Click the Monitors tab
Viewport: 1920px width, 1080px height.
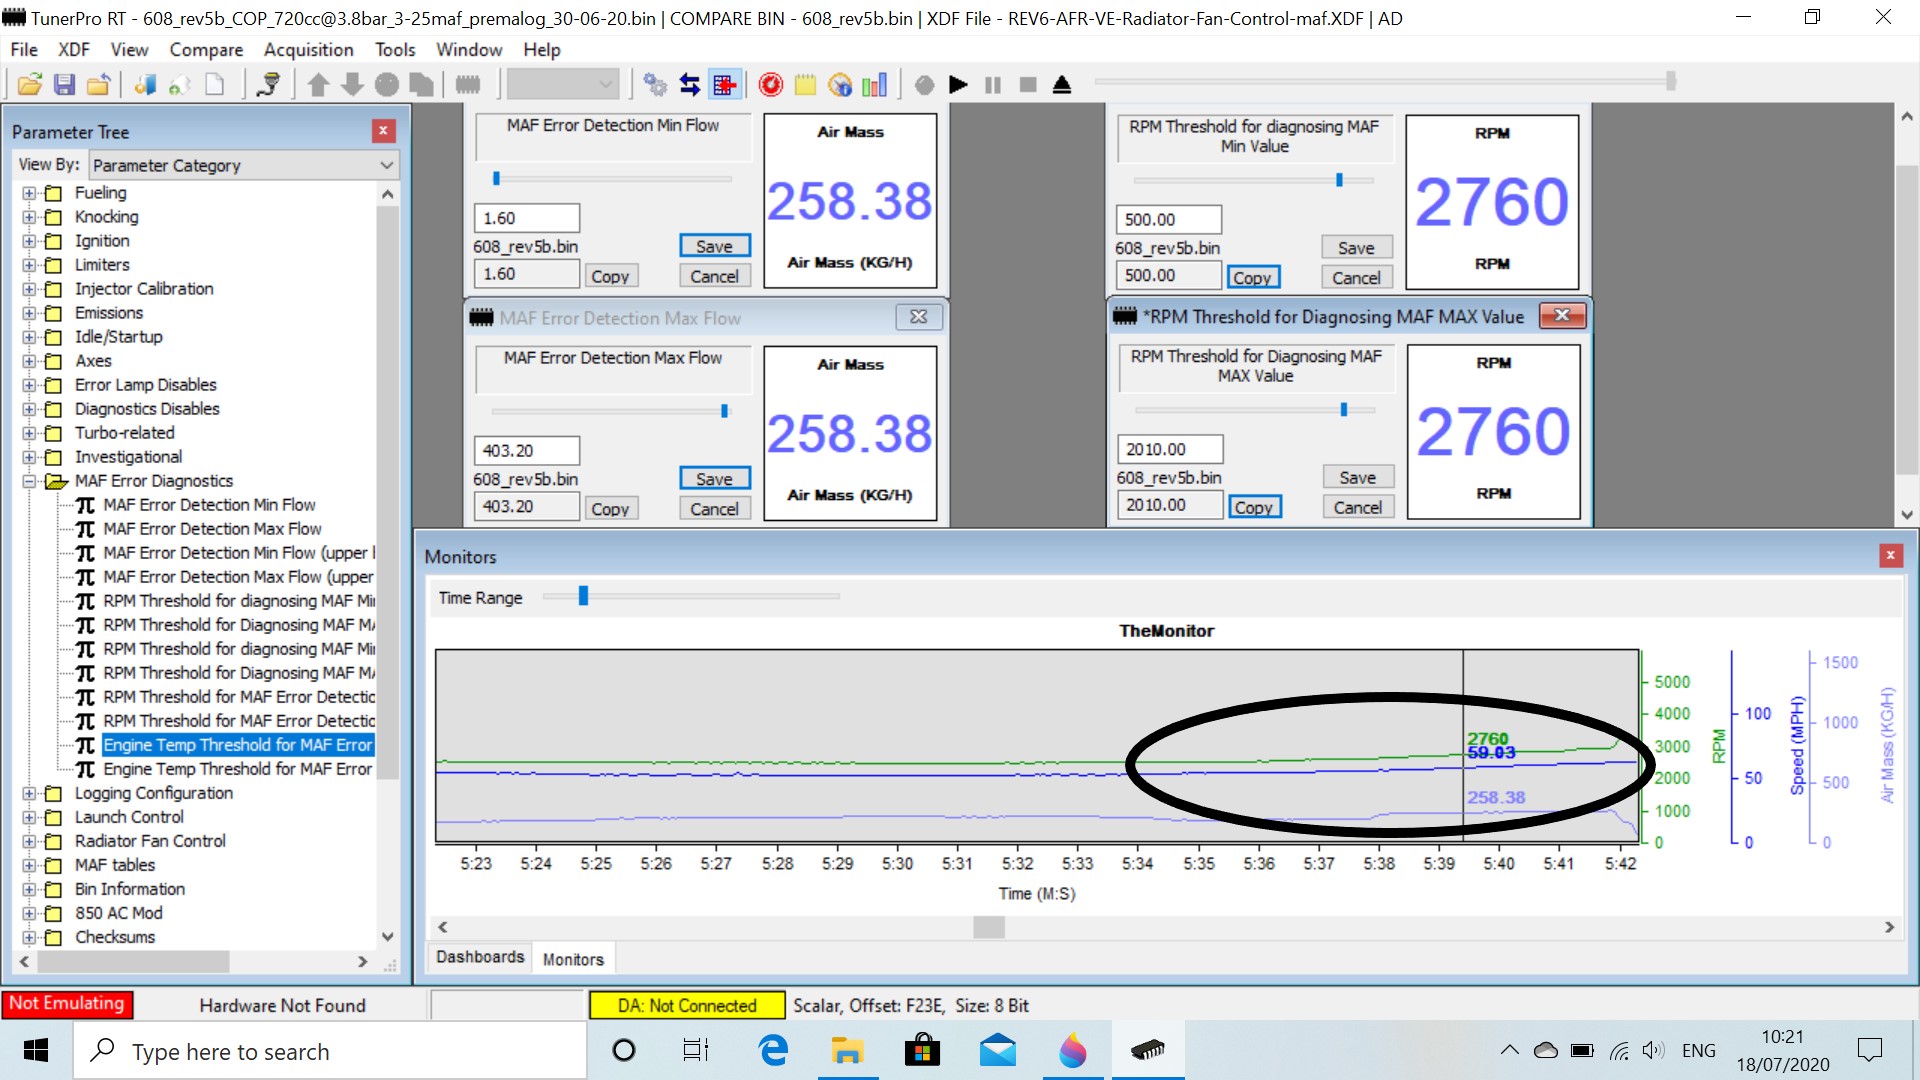(x=570, y=959)
